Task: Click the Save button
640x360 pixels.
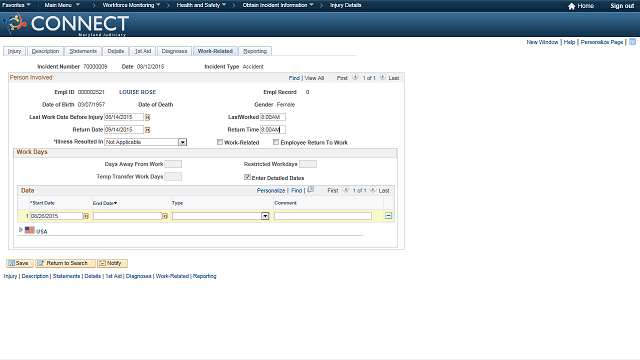Action: point(19,263)
